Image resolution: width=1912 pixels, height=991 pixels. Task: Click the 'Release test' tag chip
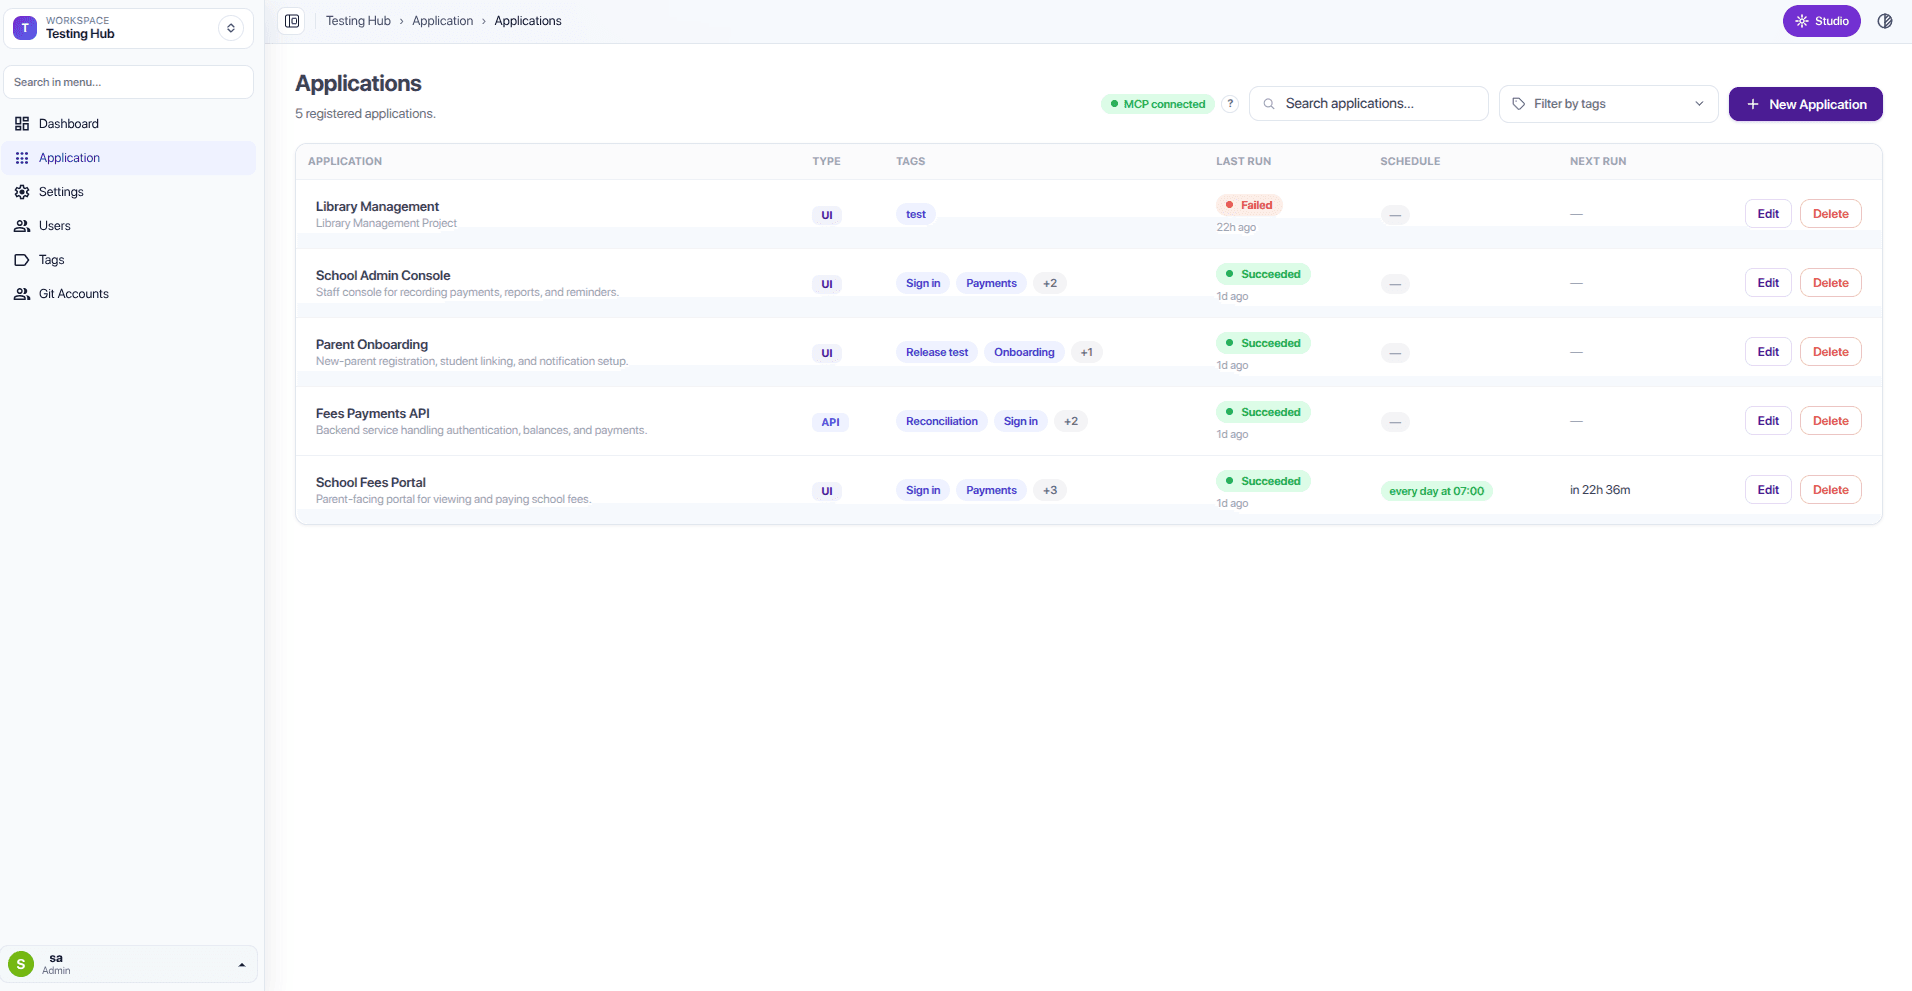tap(937, 353)
